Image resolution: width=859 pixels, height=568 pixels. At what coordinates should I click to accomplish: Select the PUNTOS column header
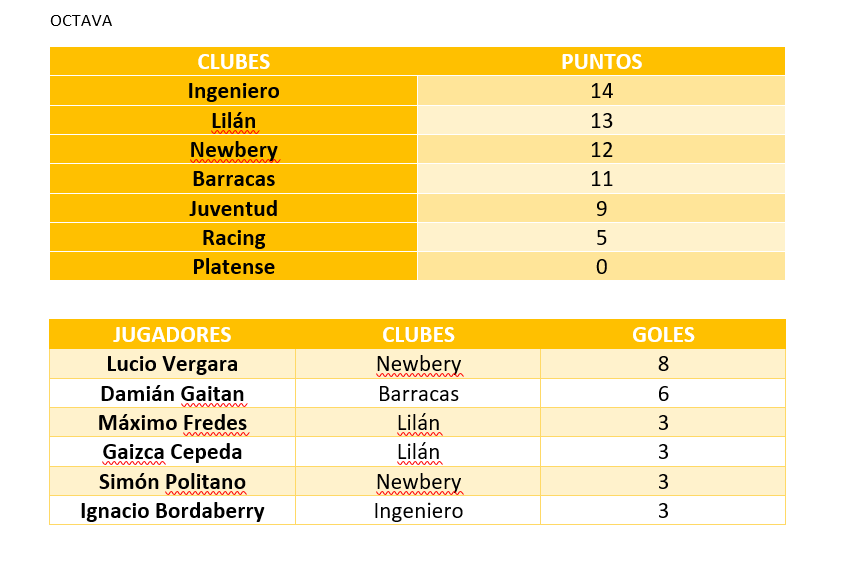[x=601, y=62]
